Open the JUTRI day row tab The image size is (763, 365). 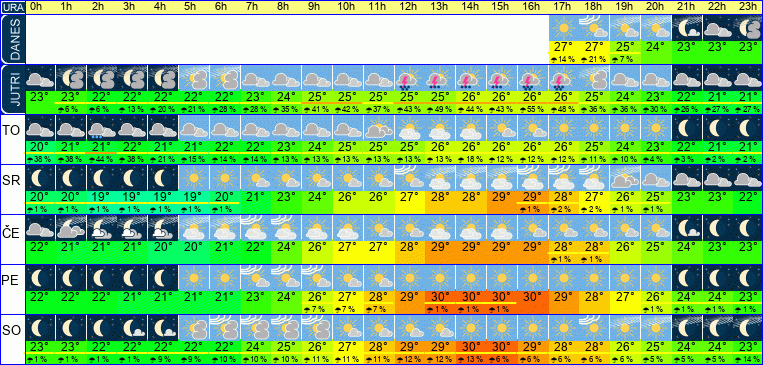tap(12, 89)
